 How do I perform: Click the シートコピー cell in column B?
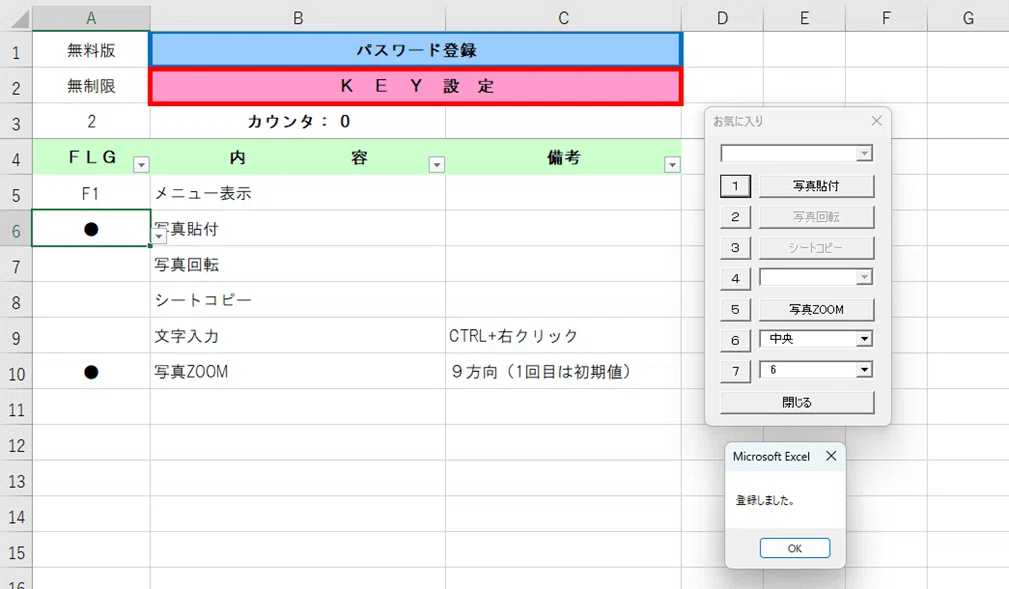298,300
